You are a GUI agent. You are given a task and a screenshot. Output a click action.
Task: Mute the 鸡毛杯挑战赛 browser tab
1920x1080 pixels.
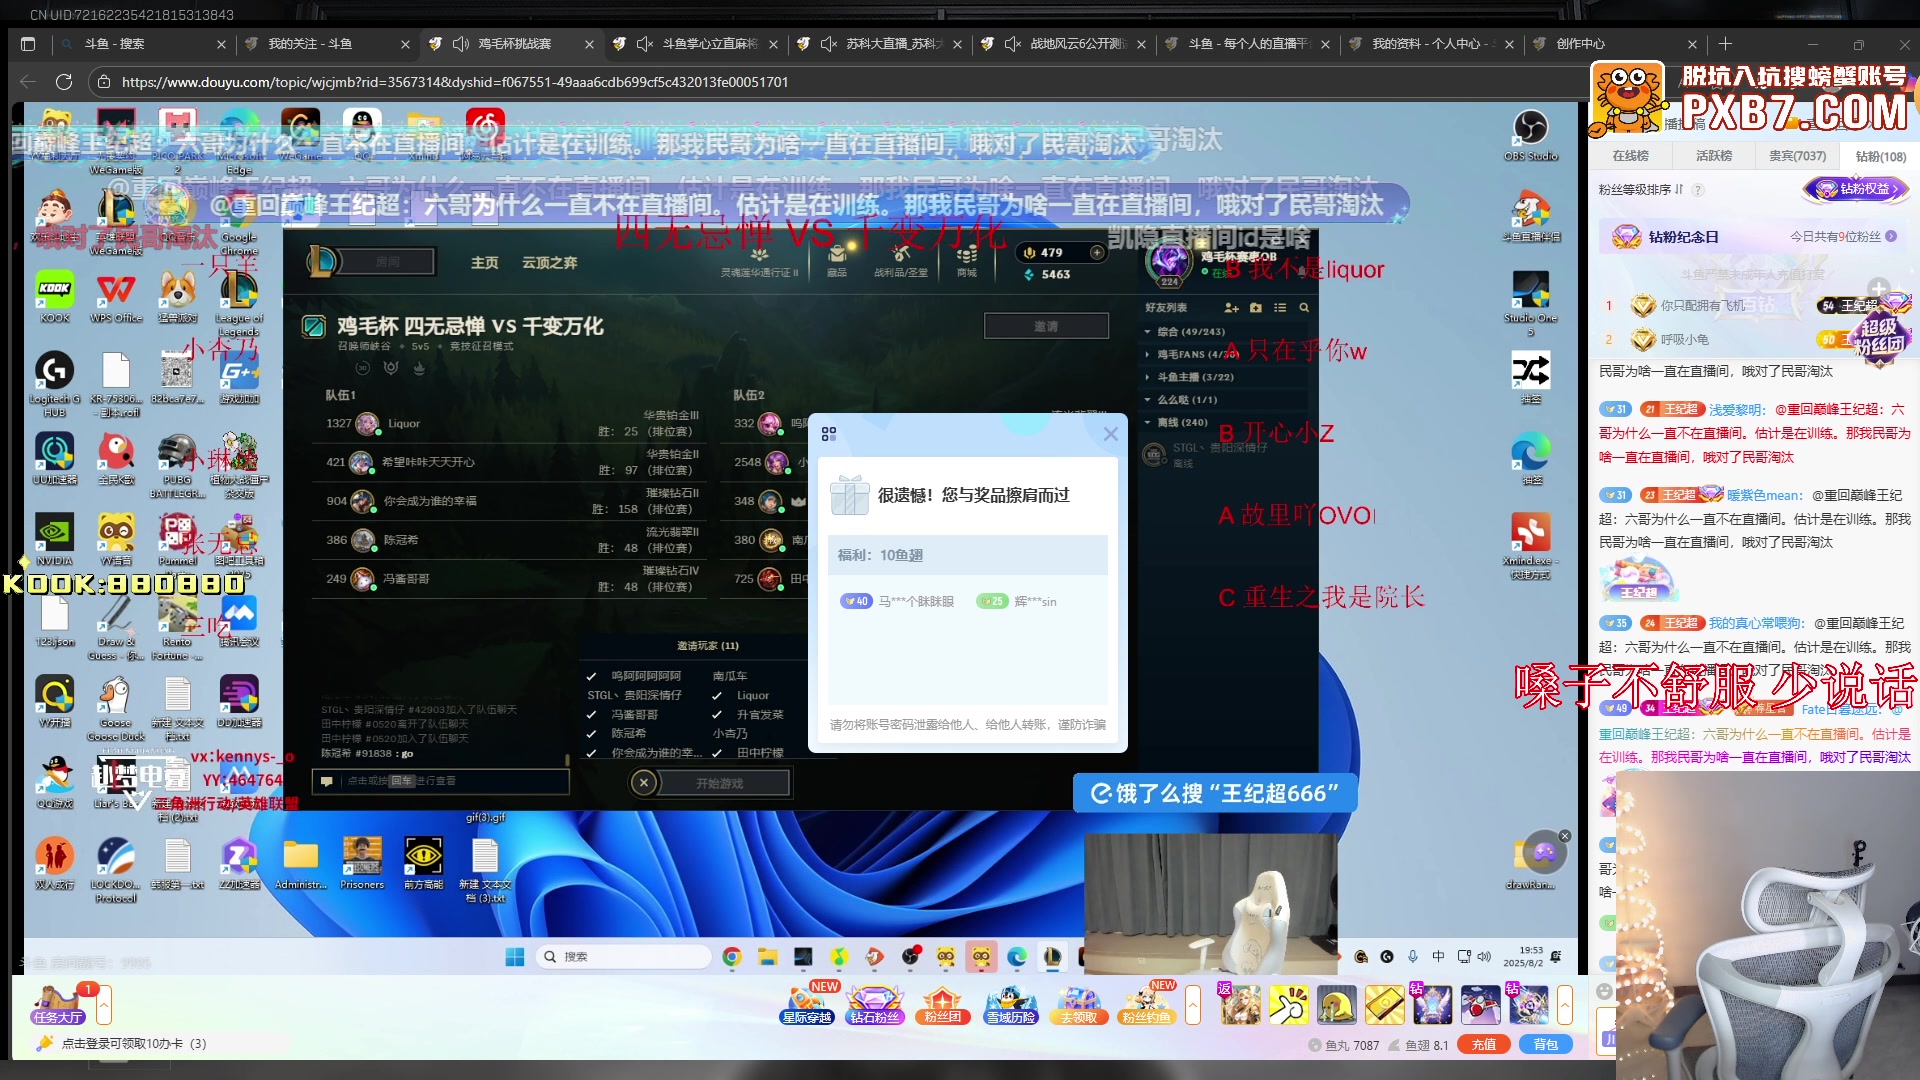point(461,44)
